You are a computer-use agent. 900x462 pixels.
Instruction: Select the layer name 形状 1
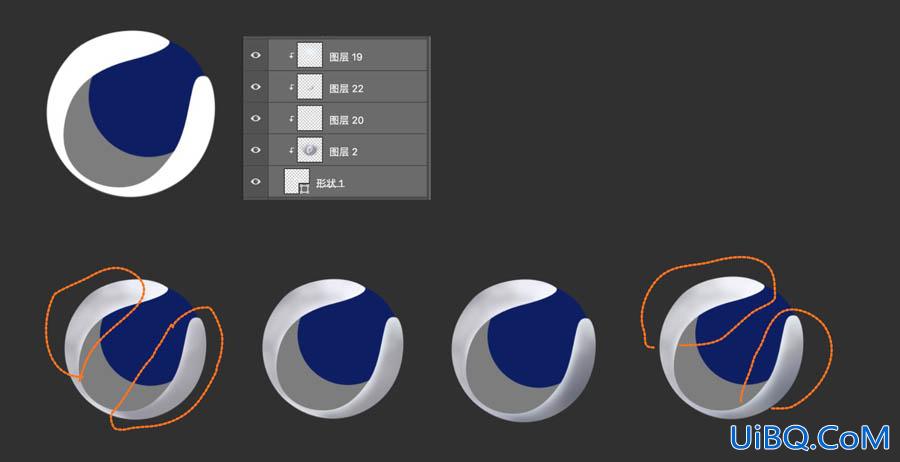click(330, 184)
